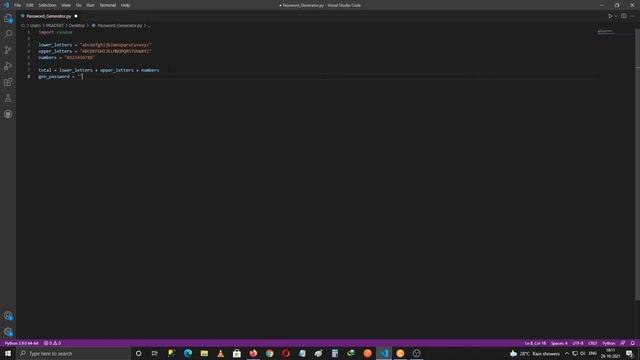Open the Edit menu

(x=30, y=5)
